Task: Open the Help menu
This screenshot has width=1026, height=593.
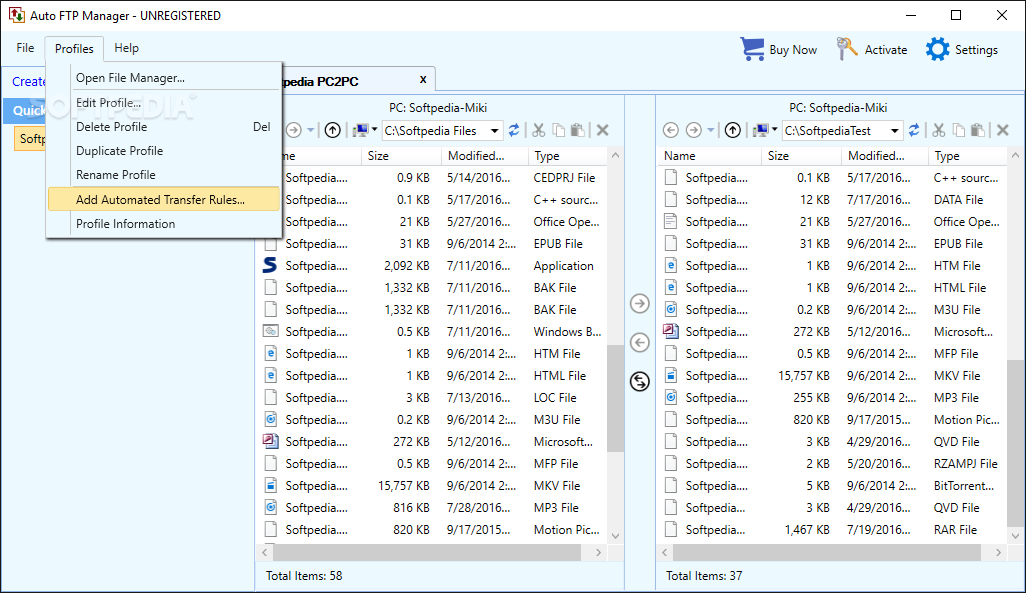Action: pyautogui.click(x=126, y=48)
